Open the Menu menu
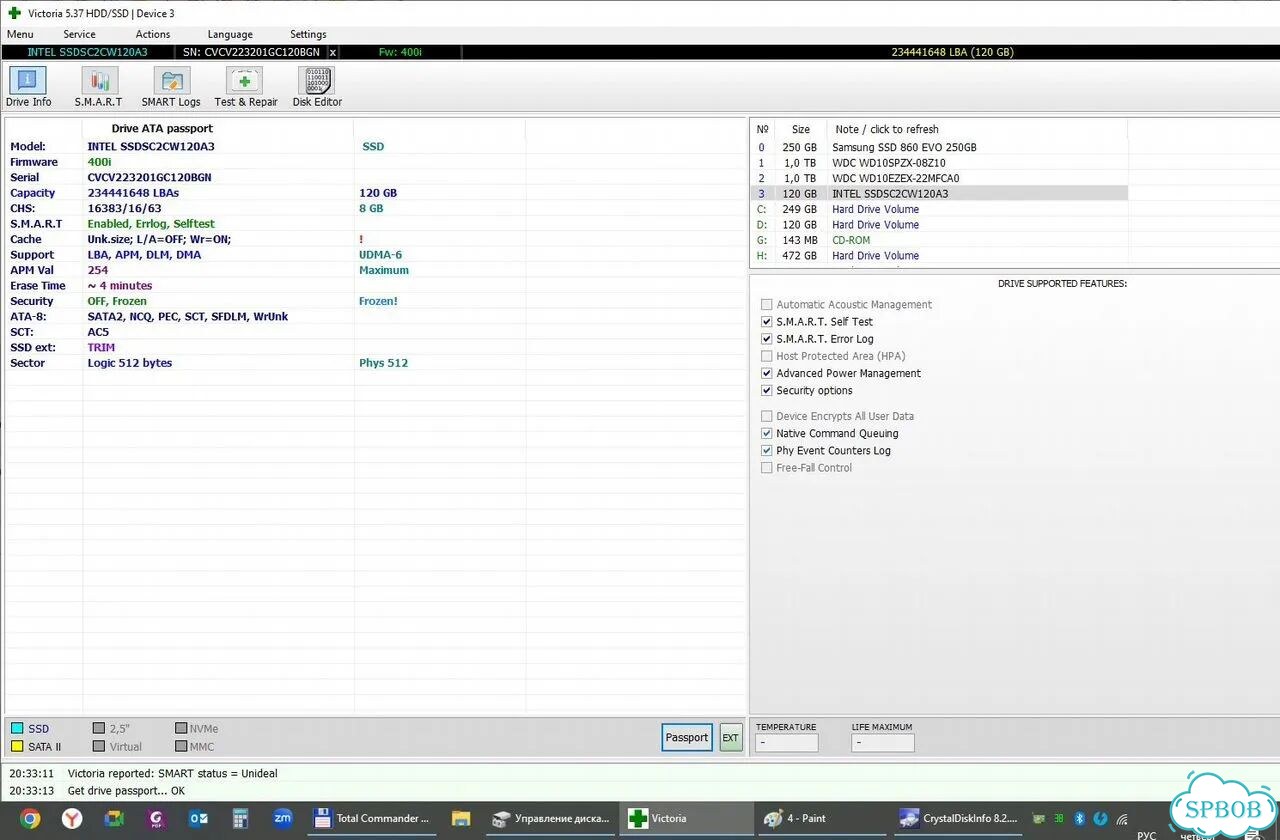1280x840 pixels. [20, 34]
